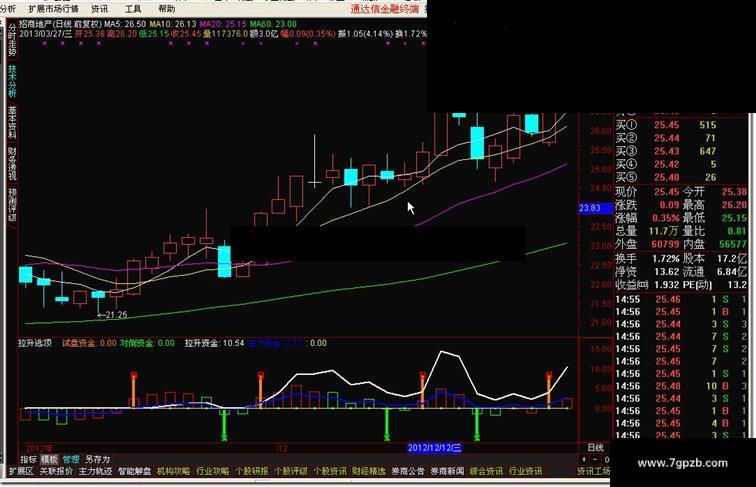Open the 综合资讯 bottom tab

[486, 471]
